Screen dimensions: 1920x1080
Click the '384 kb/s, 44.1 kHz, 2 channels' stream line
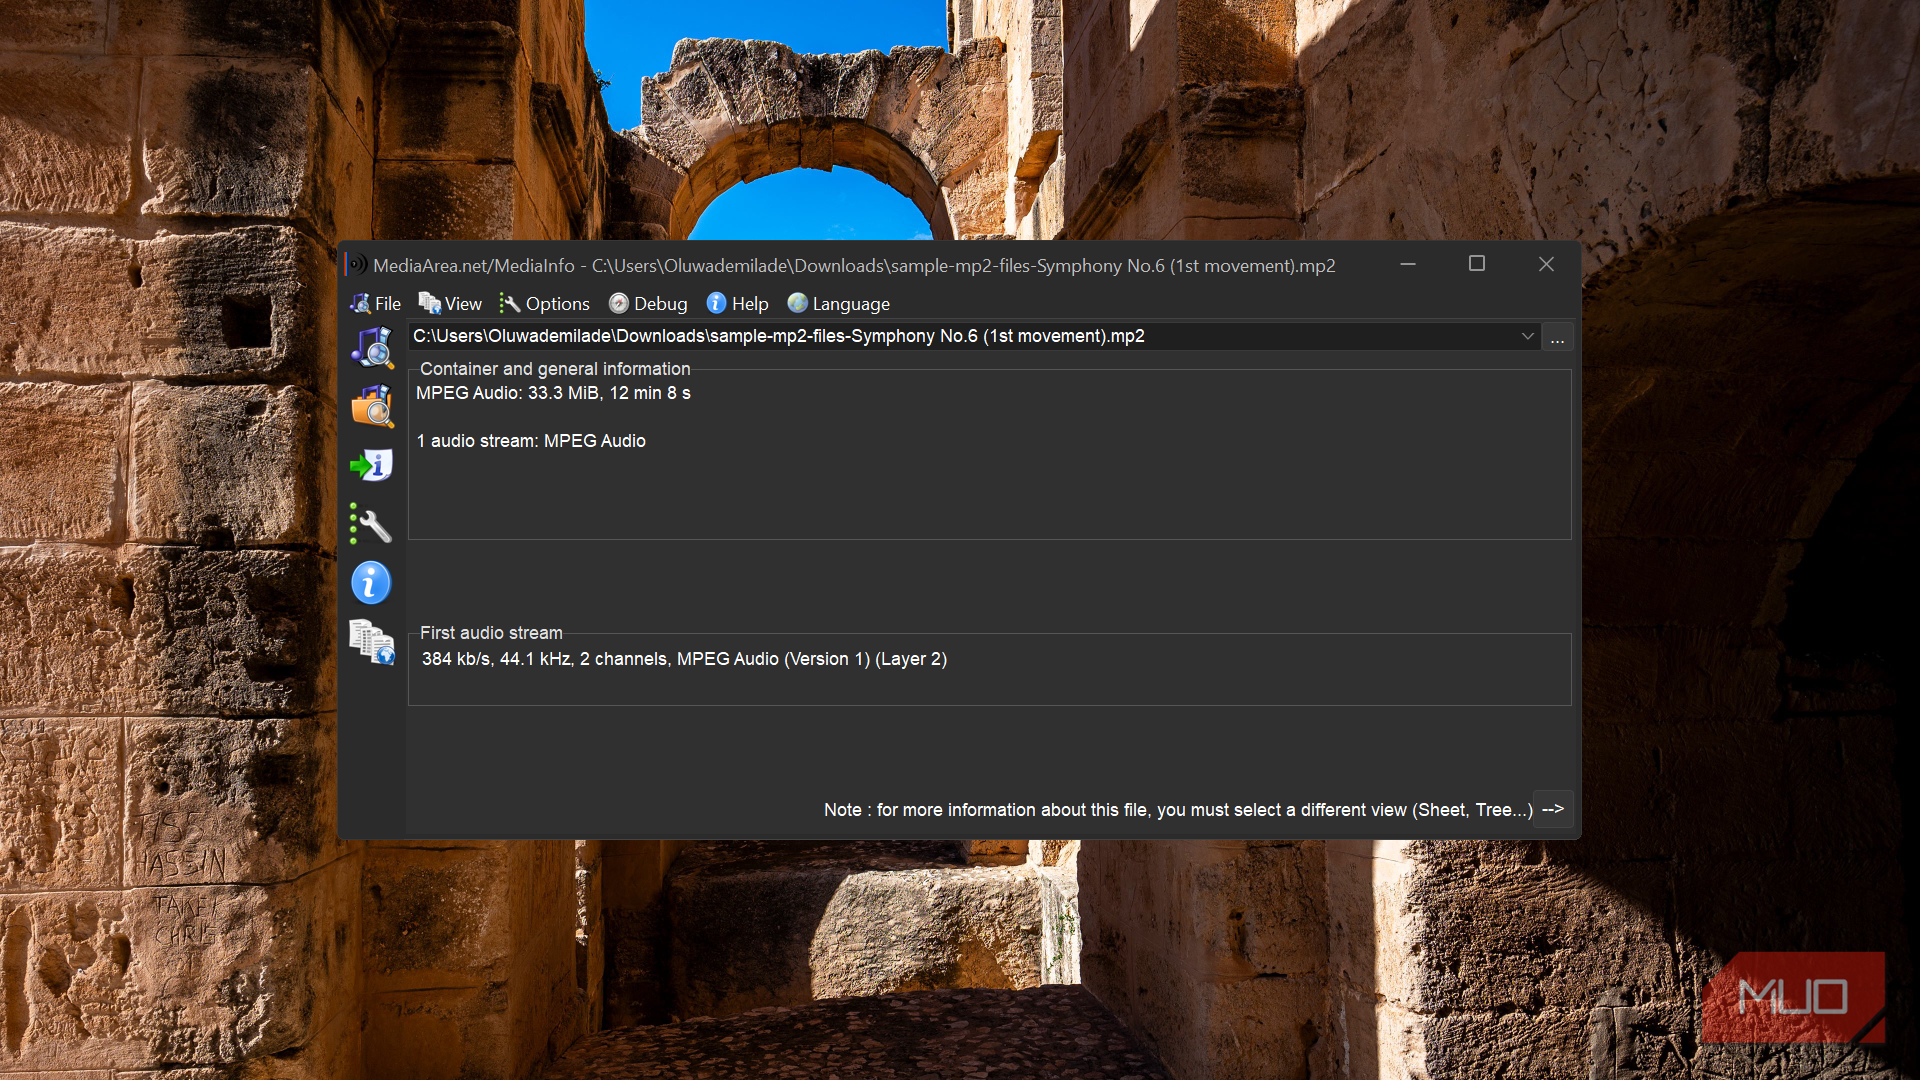(684, 659)
